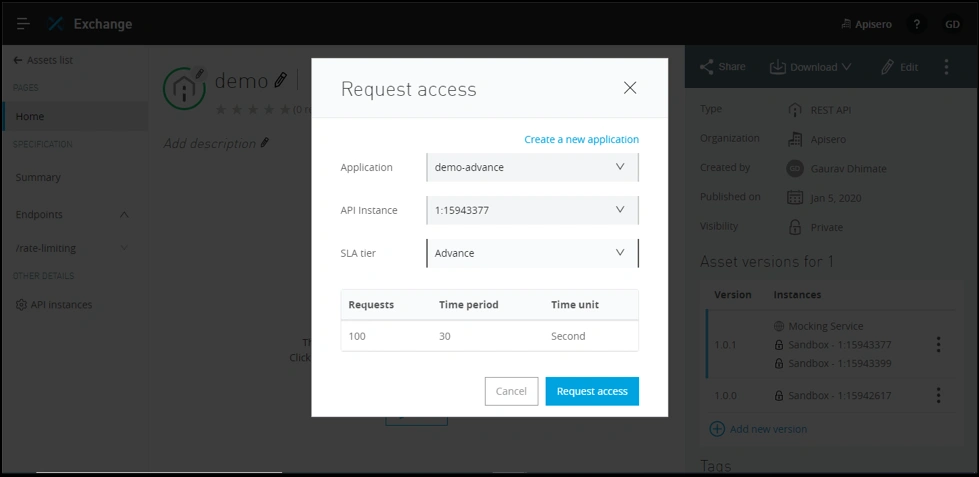Viewport: 979px width, 477px height.
Task: Open the Download dropdown menu
Action: click(811, 67)
